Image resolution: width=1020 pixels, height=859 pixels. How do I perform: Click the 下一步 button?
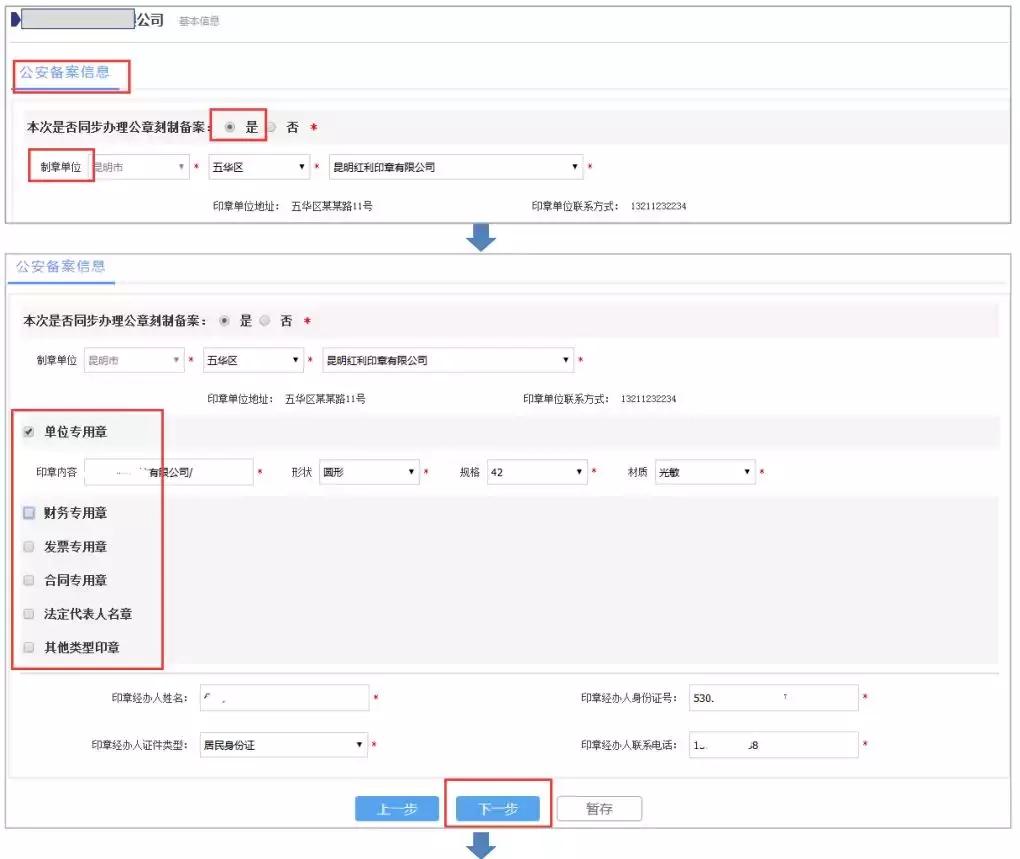point(497,809)
